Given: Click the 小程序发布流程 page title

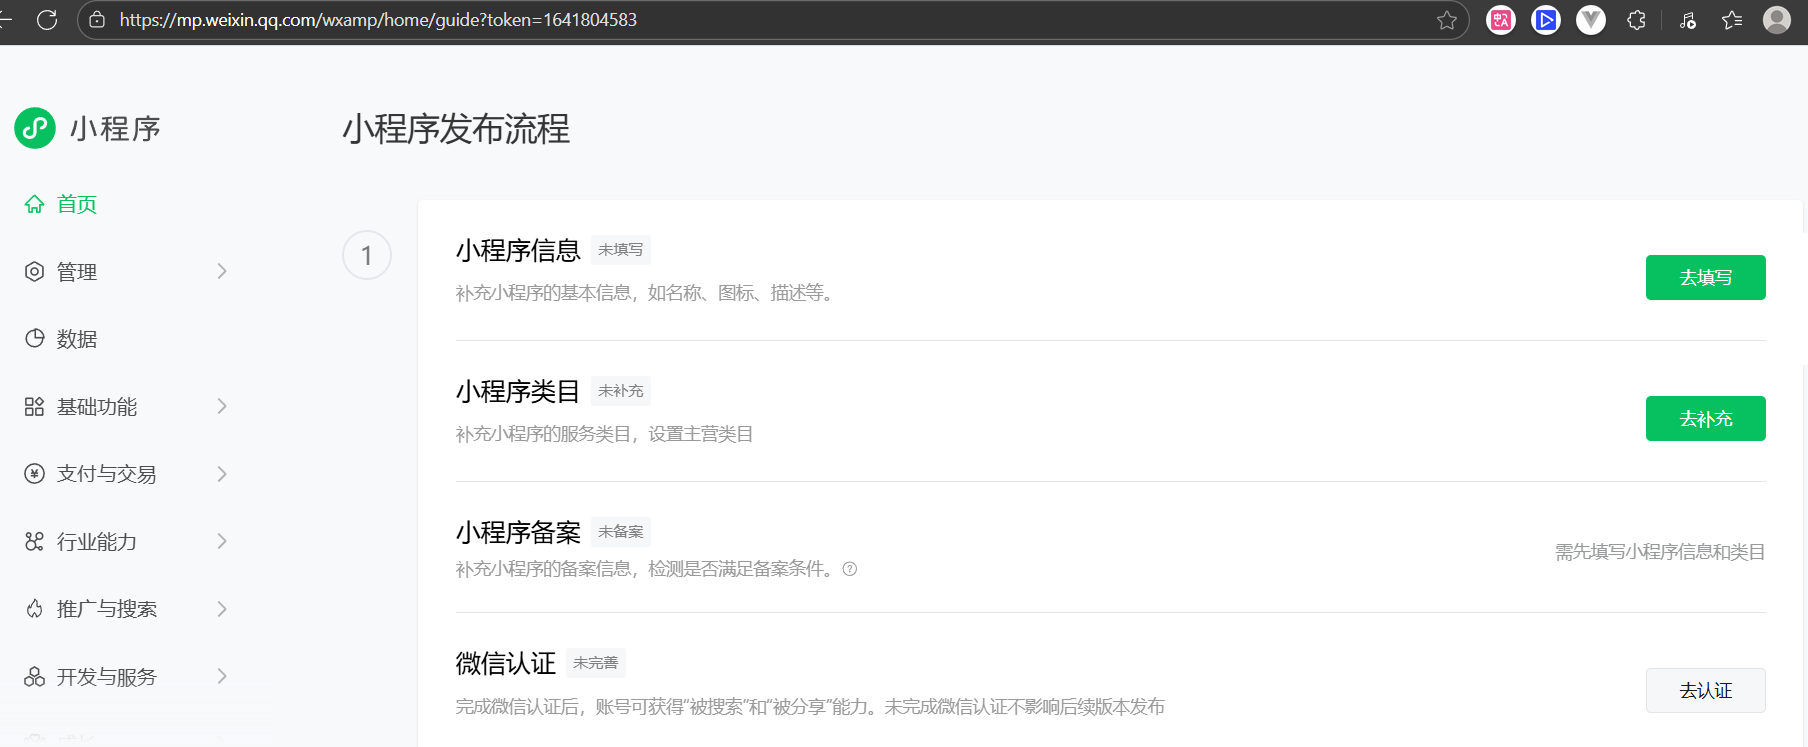Looking at the screenshot, I should click(x=456, y=129).
